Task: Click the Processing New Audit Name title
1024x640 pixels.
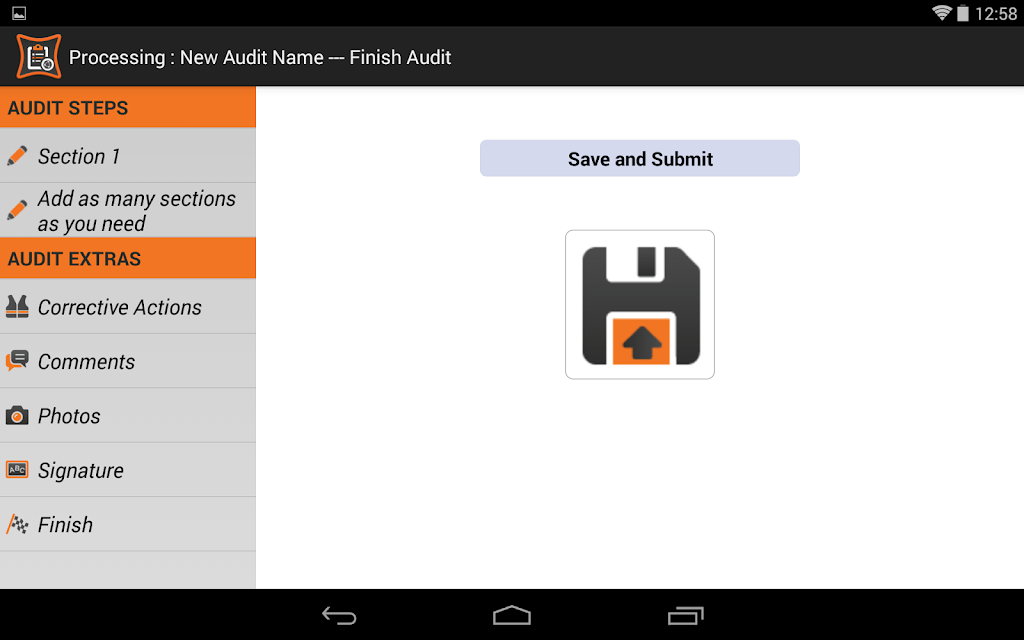Action: (x=260, y=57)
